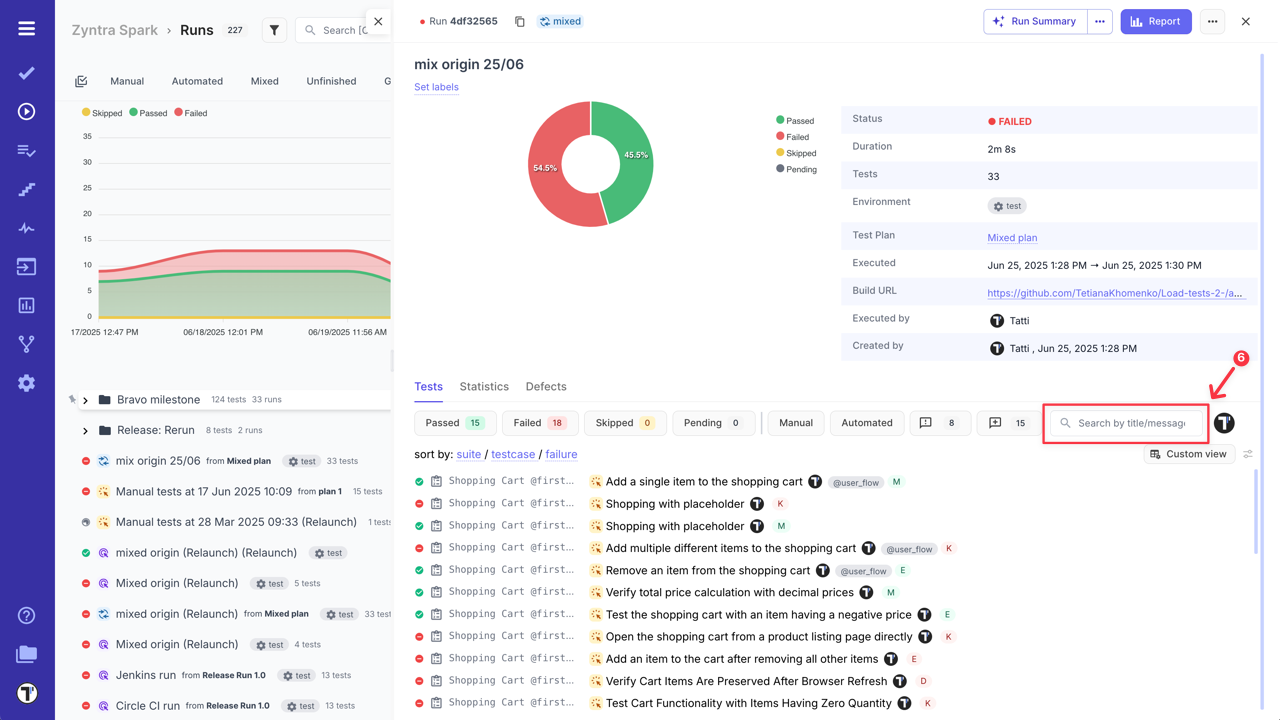
Task: Switch to the Statistics tab
Action: tap(484, 386)
